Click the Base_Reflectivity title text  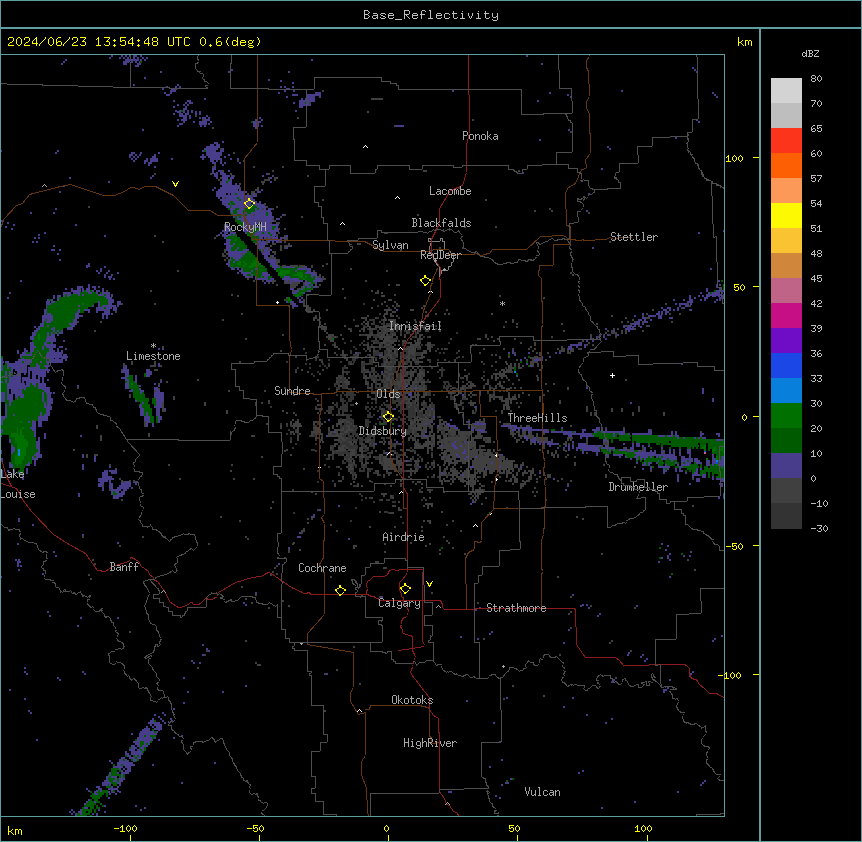(431, 15)
